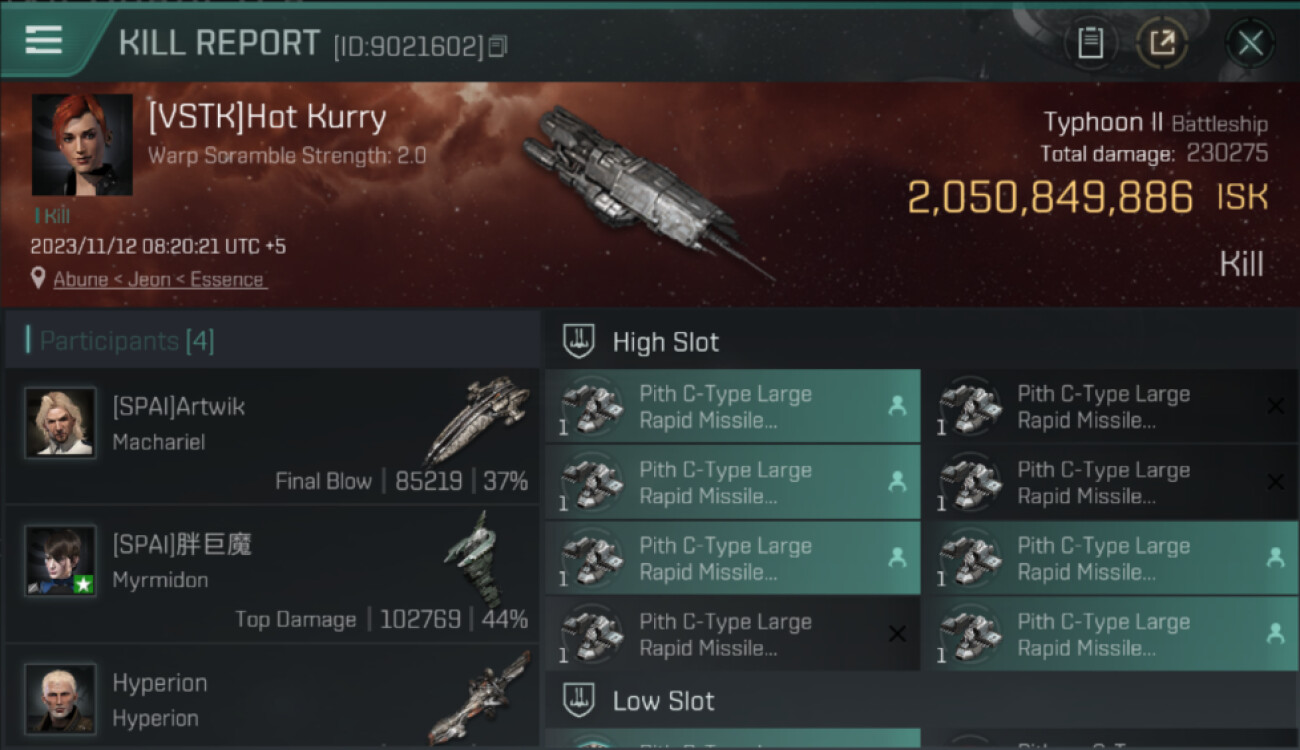Viewport: 1300px width, 750px height.
Task: Click the High Slot section icon
Action: [x=579, y=341]
